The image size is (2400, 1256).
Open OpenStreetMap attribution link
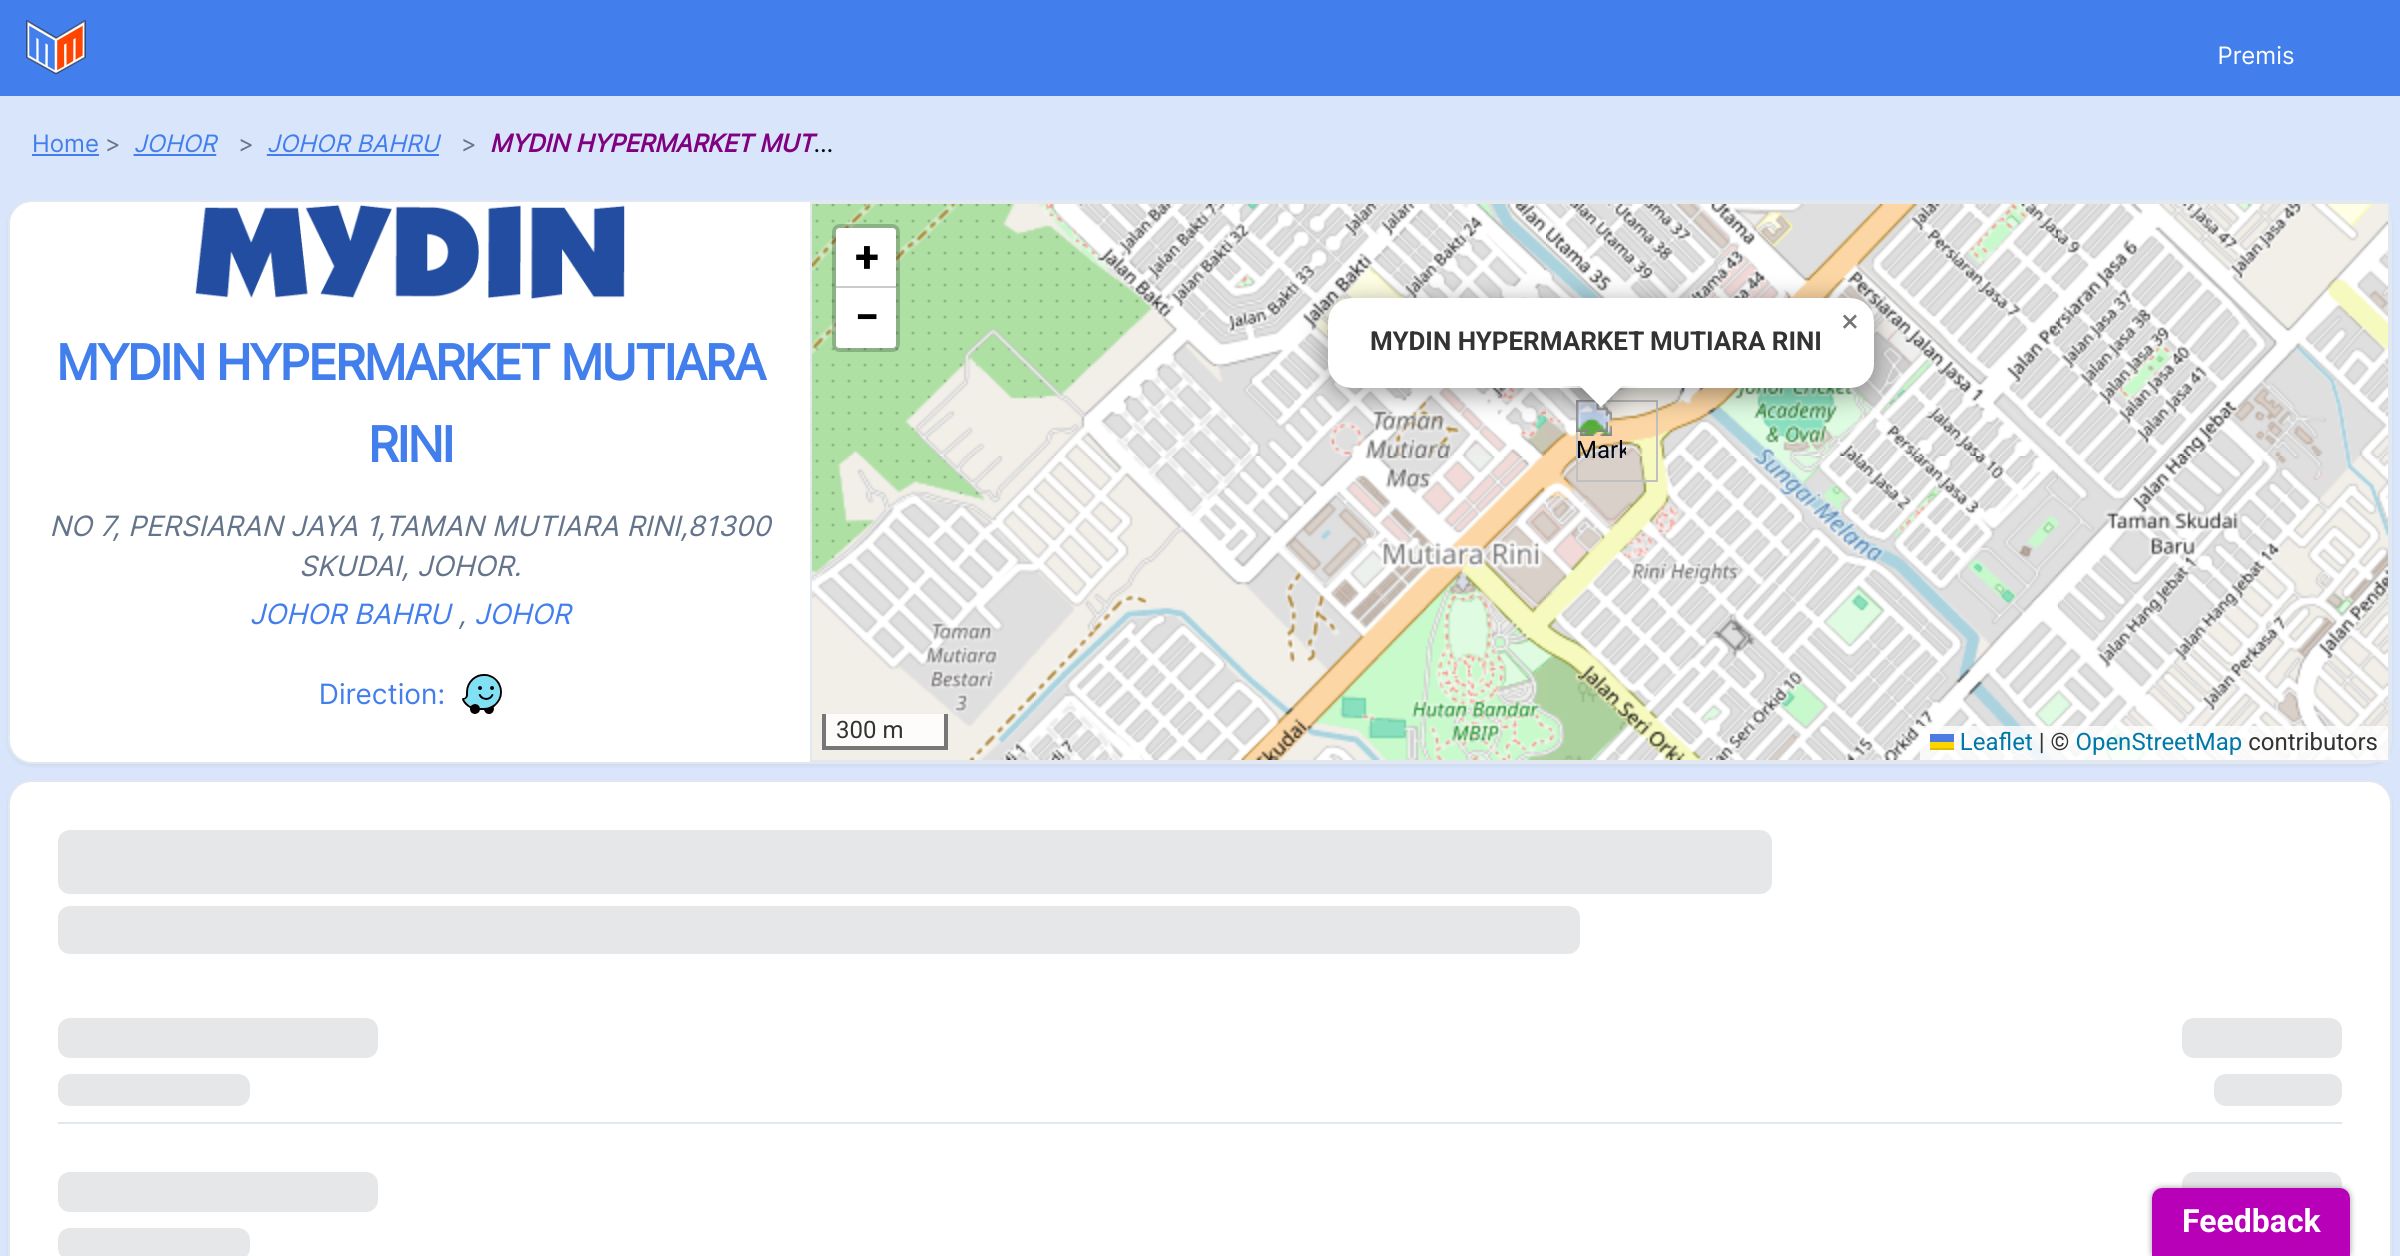[x=2157, y=742]
